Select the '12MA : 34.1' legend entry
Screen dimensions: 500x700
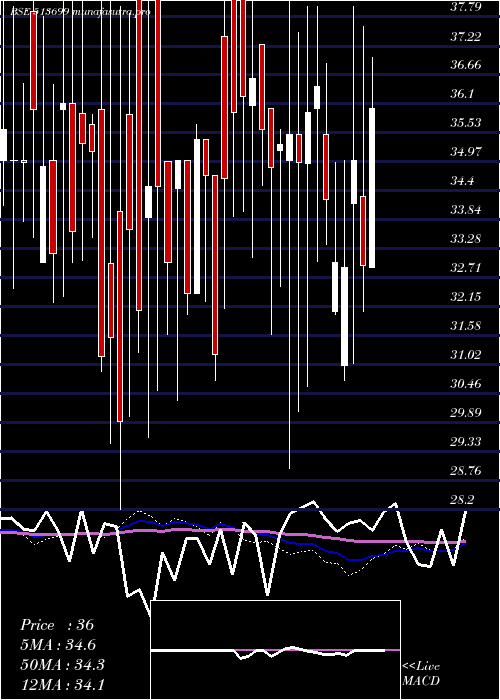[62, 684]
